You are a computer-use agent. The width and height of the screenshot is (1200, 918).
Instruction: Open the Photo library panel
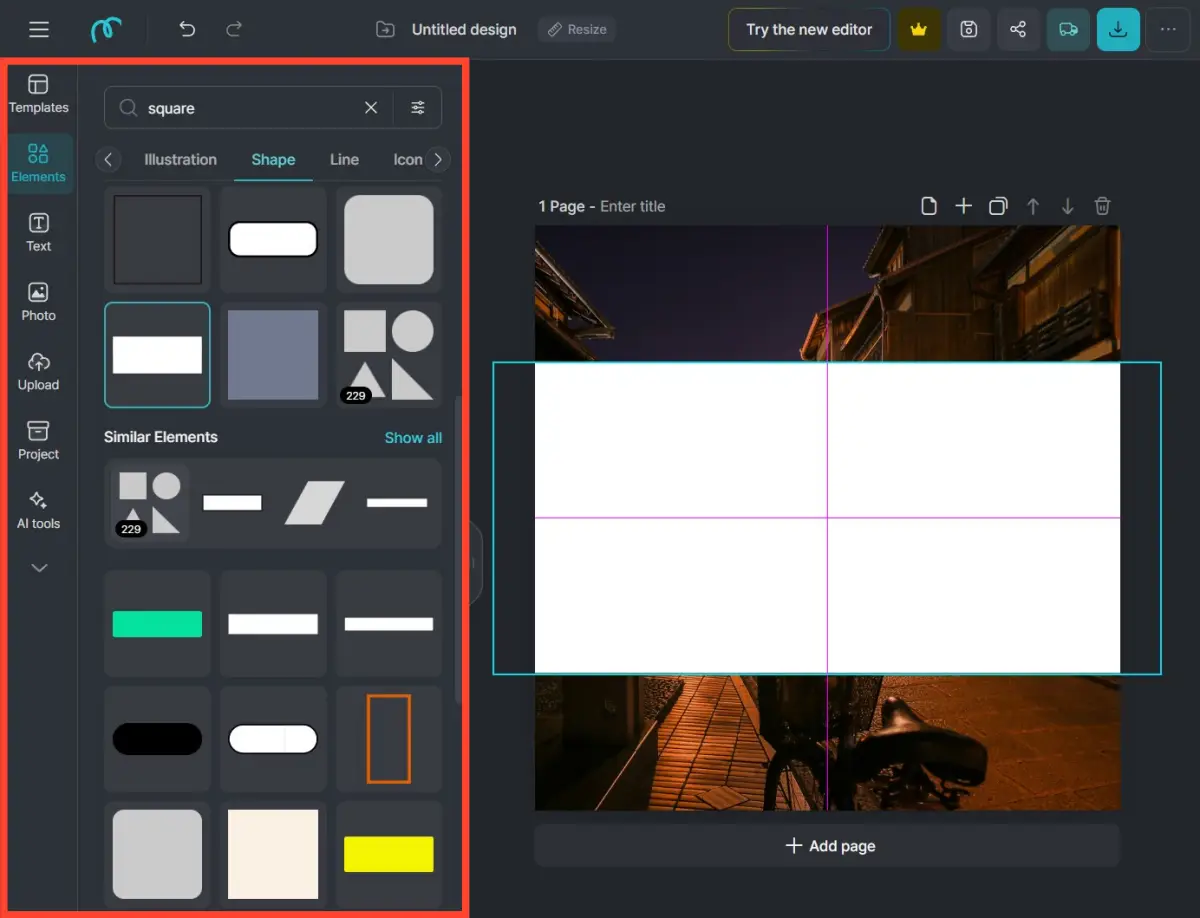[x=38, y=301]
